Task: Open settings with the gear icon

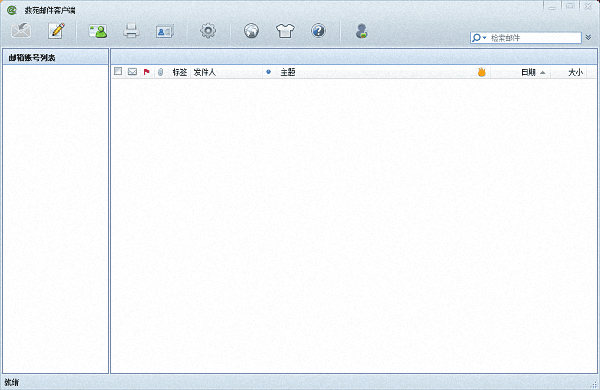Action: click(208, 31)
